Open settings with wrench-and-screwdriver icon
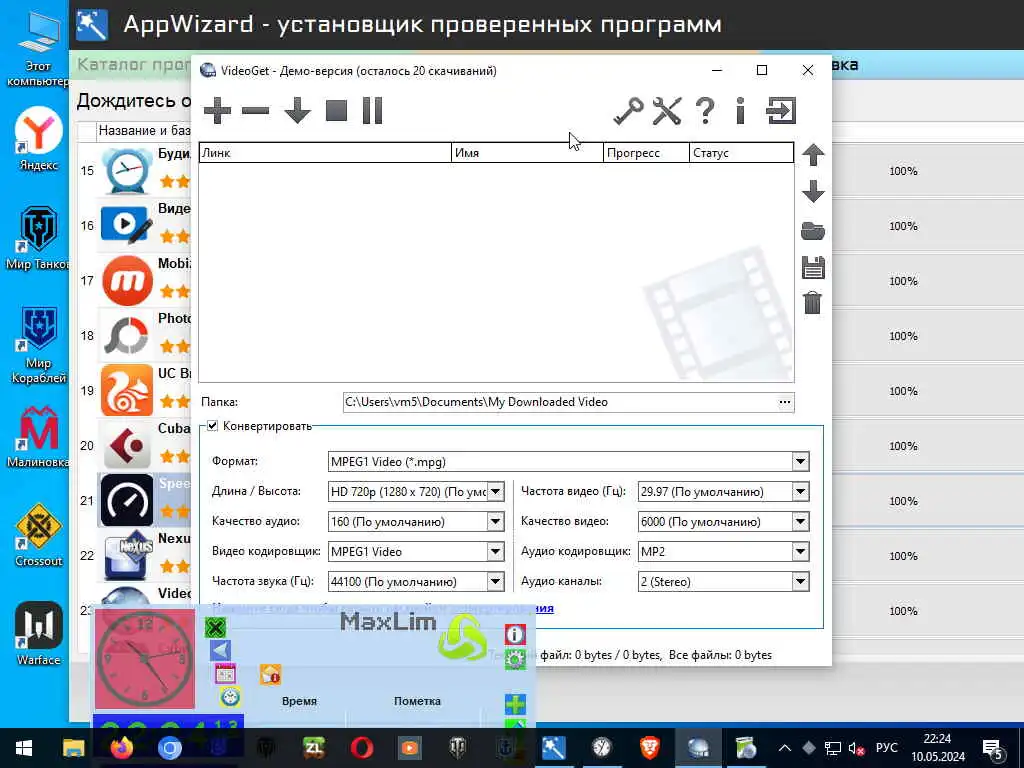 [667, 110]
